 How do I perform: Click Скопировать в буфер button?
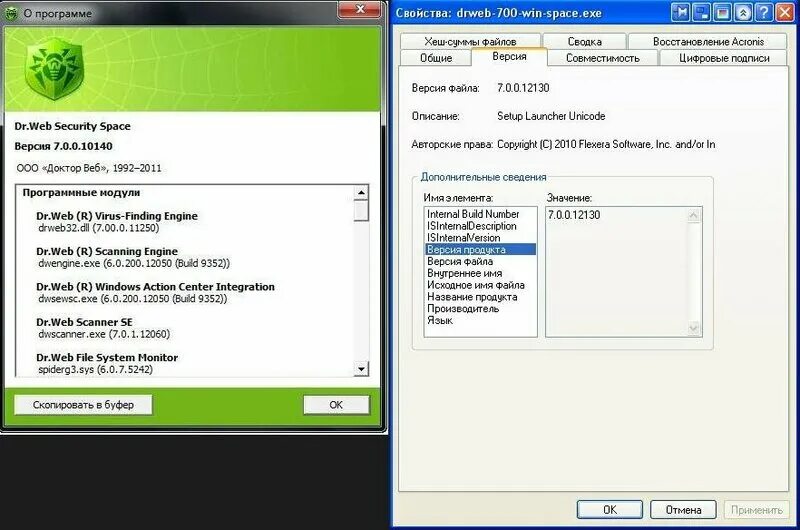(83, 405)
